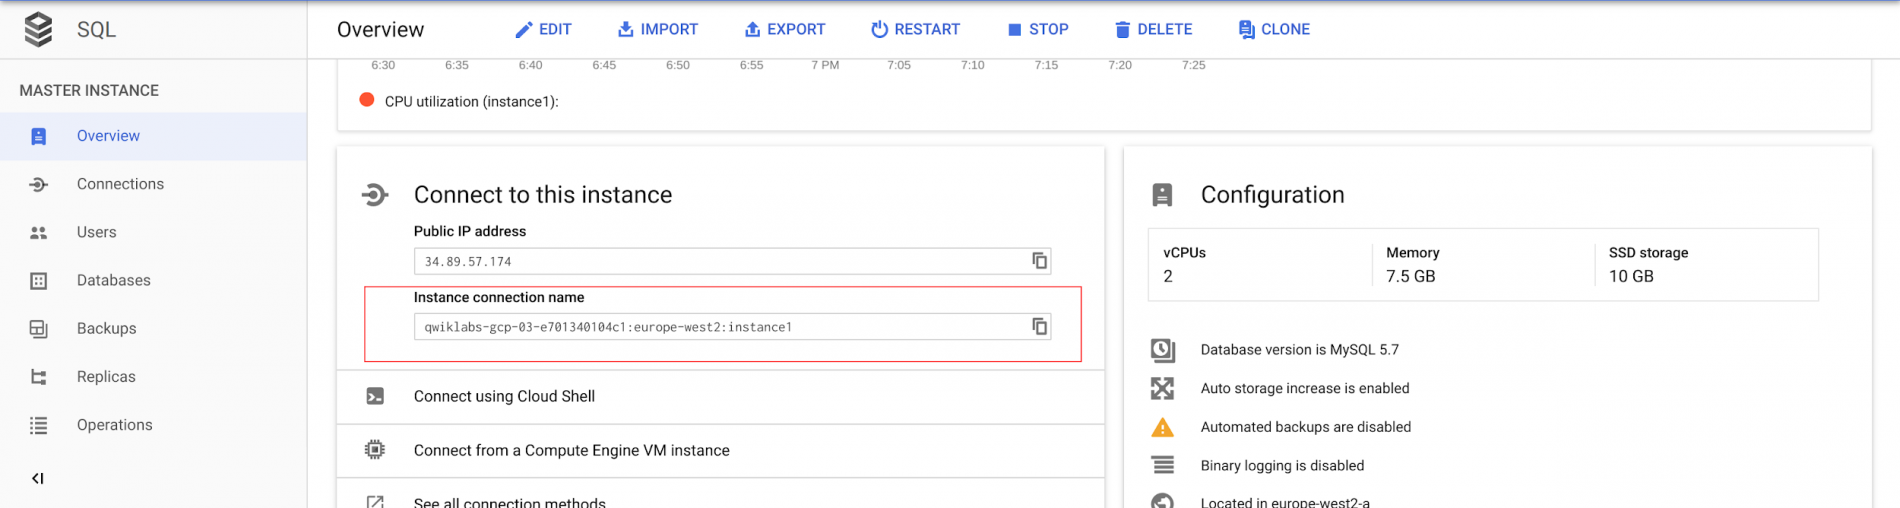Click the Memory value 7.5 GB
Viewport: 1900px width, 508px height.
click(x=1410, y=276)
